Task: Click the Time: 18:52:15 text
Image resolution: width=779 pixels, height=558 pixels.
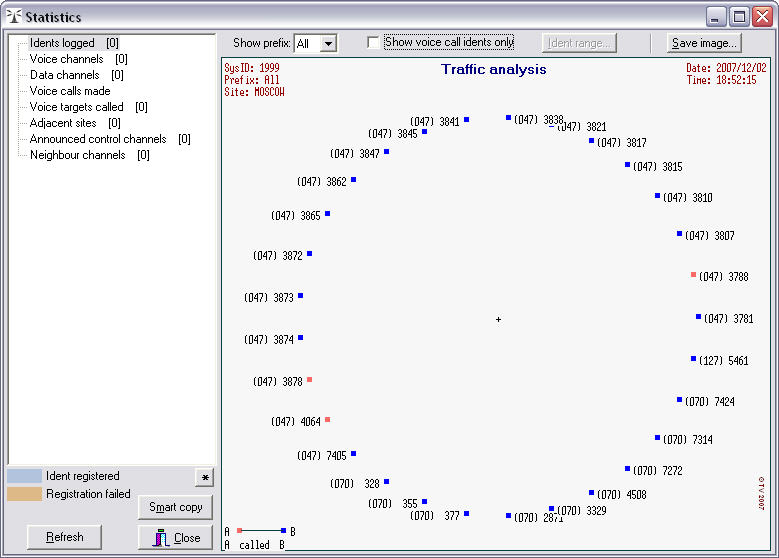Action: click(x=721, y=80)
